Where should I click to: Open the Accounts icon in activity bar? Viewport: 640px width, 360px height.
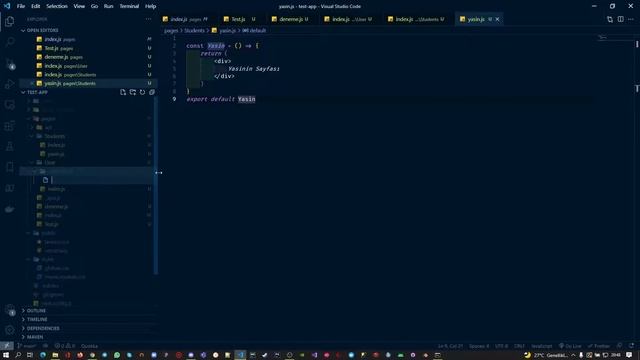click(x=9, y=310)
